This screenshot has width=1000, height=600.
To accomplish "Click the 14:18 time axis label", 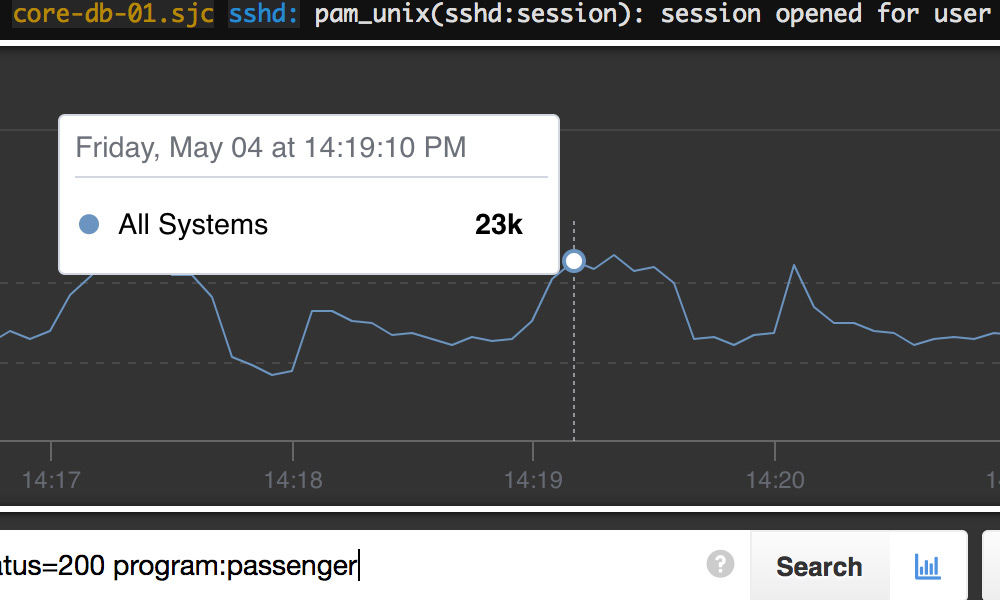I will pyautogui.click(x=293, y=480).
